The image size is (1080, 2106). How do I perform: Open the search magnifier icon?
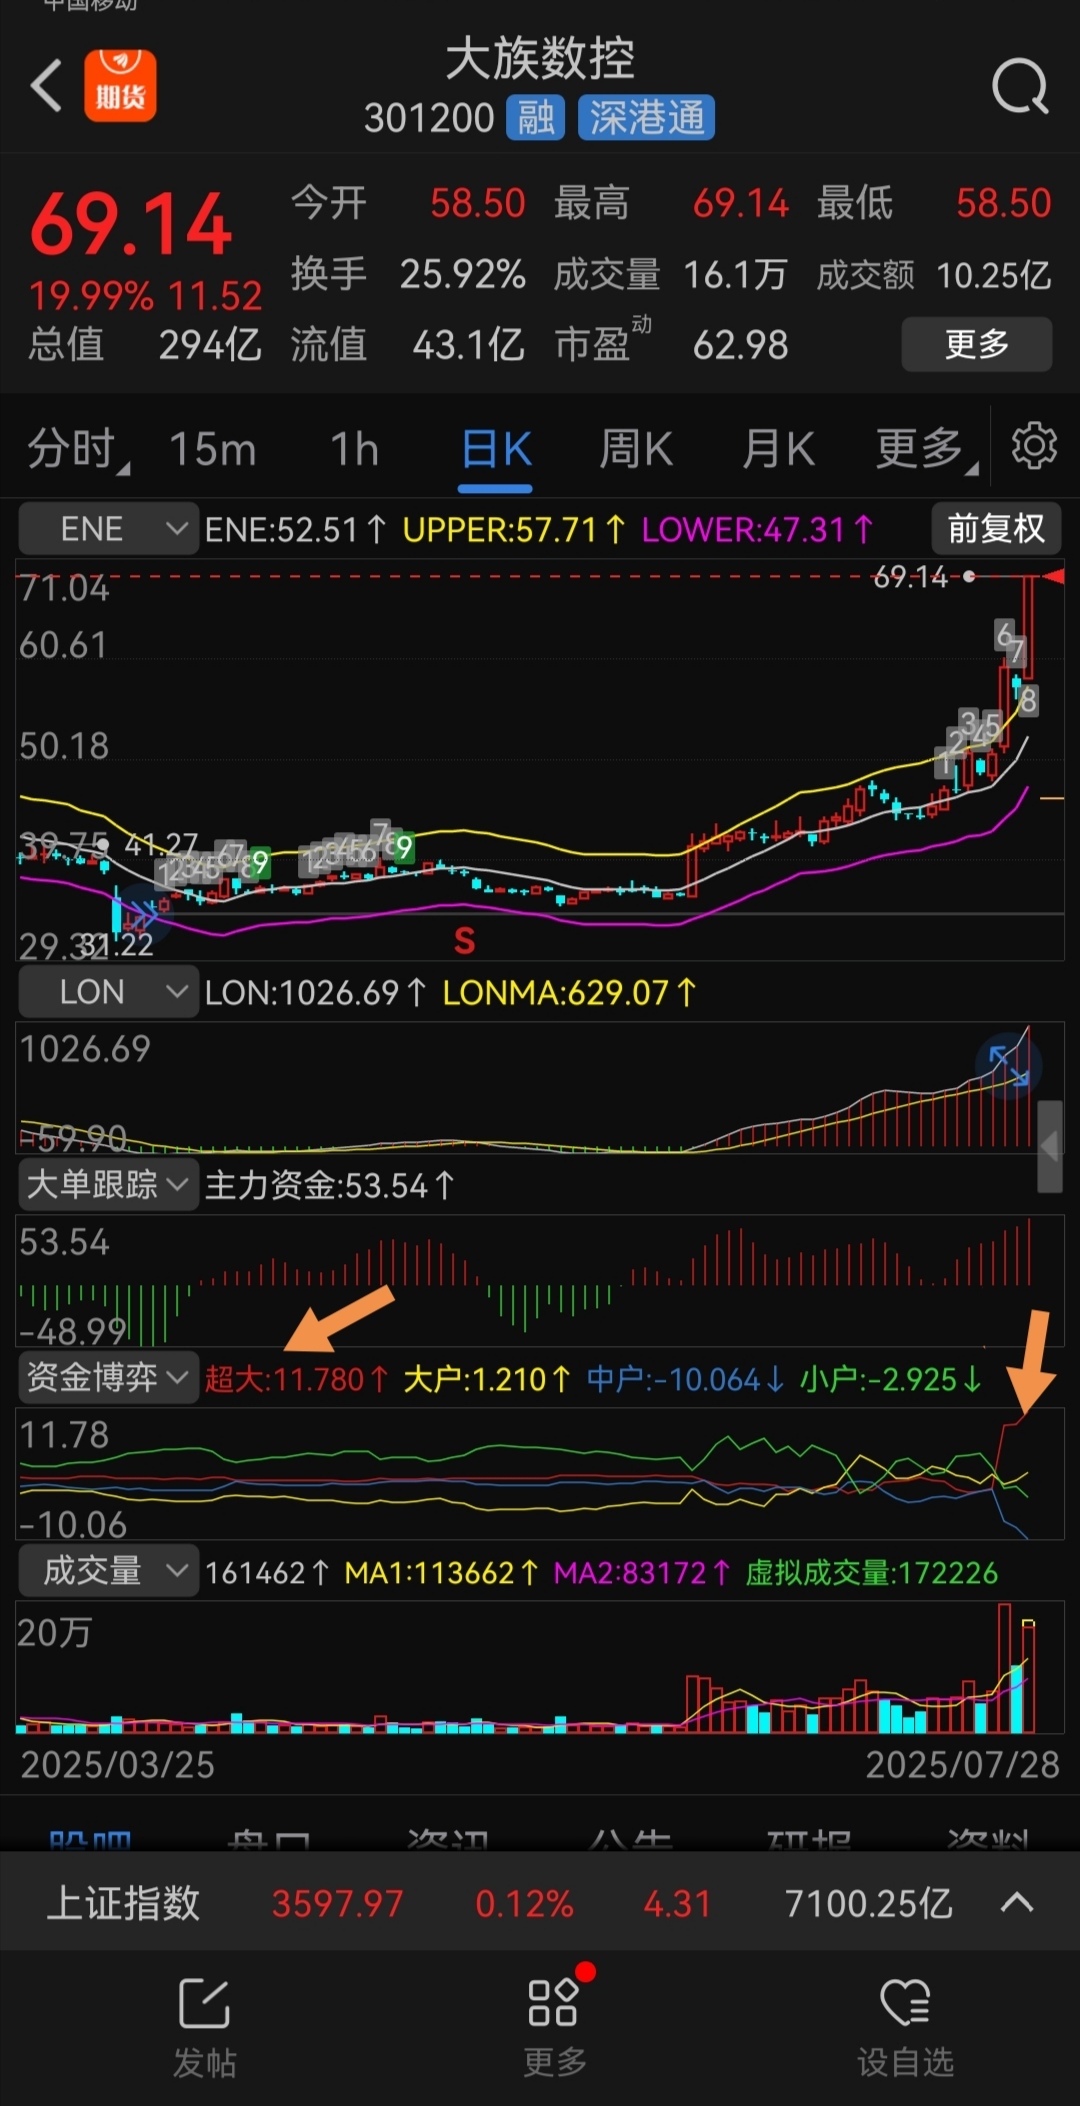(x=1020, y=87)
